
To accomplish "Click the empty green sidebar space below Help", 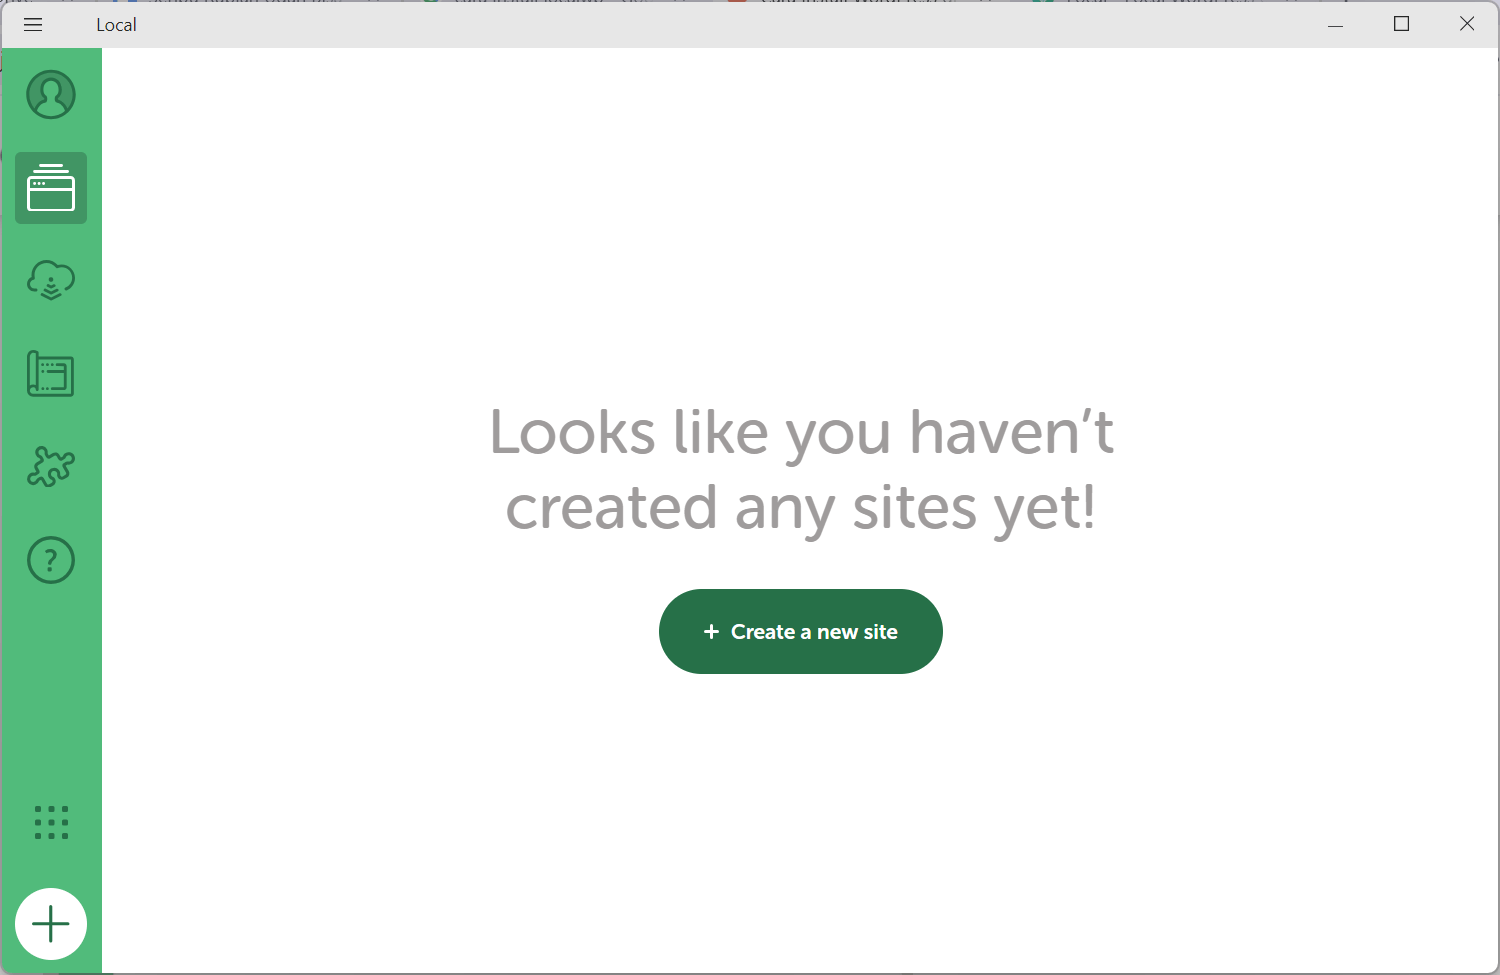I will click(51, 690).
